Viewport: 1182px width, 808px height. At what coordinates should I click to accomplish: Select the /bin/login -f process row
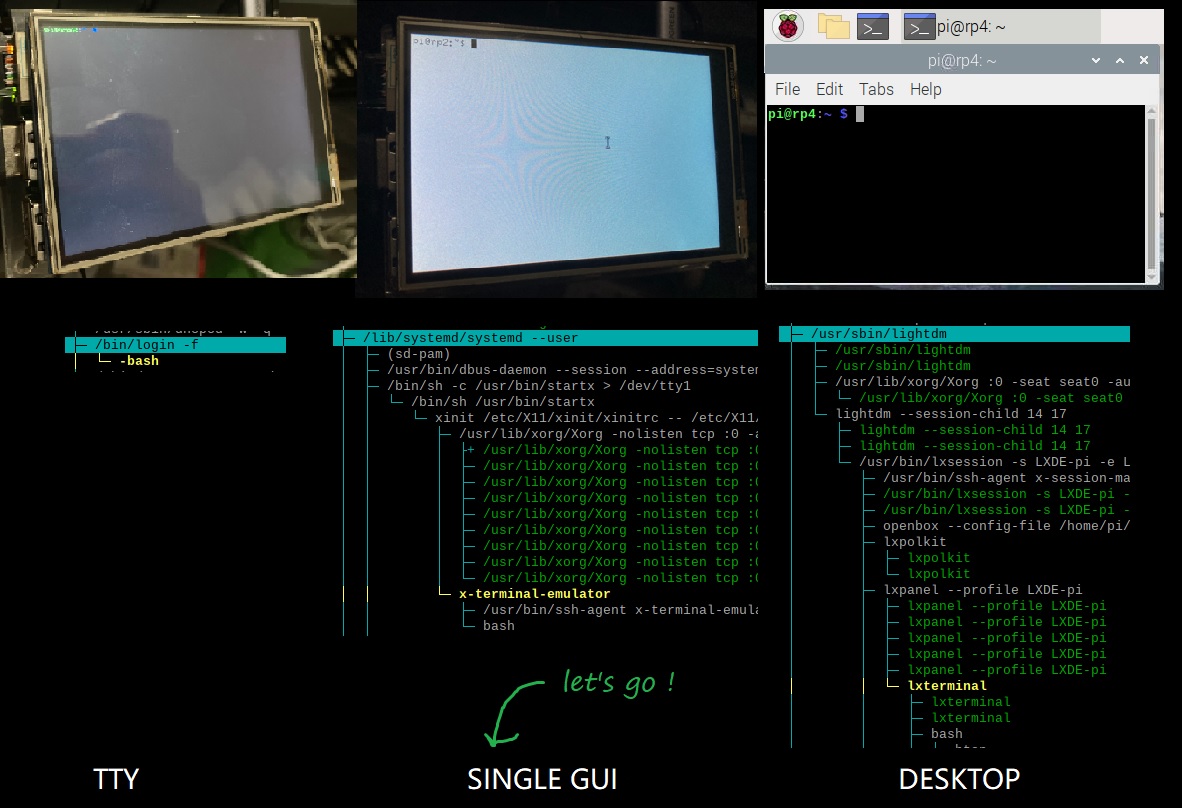[x=175, y=345]
